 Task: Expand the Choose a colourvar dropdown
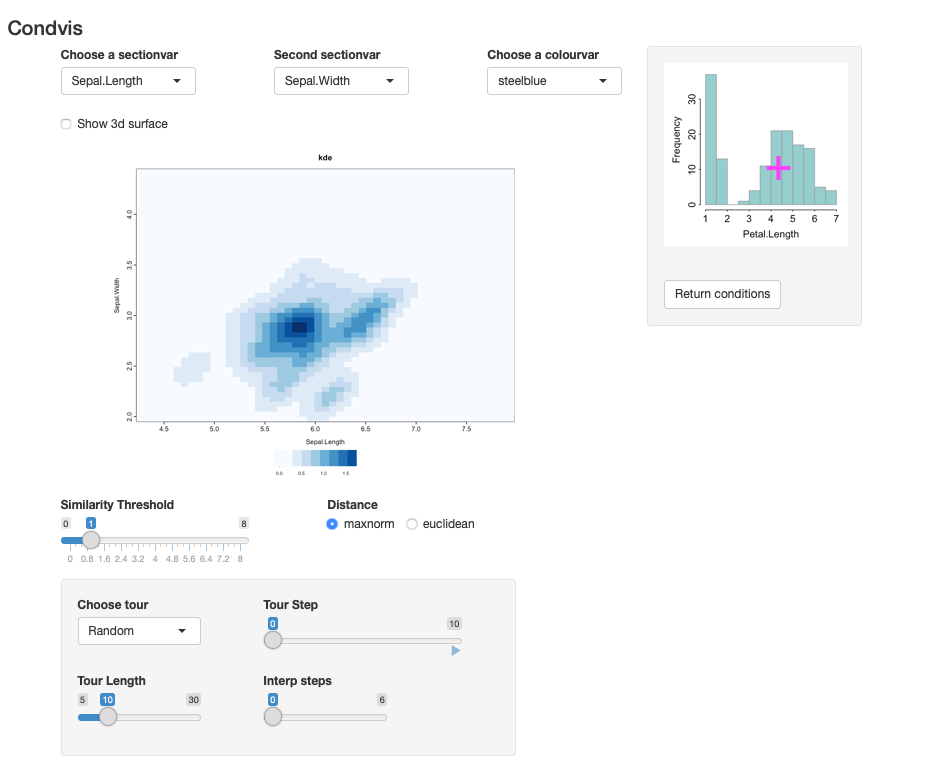[554, 81]
